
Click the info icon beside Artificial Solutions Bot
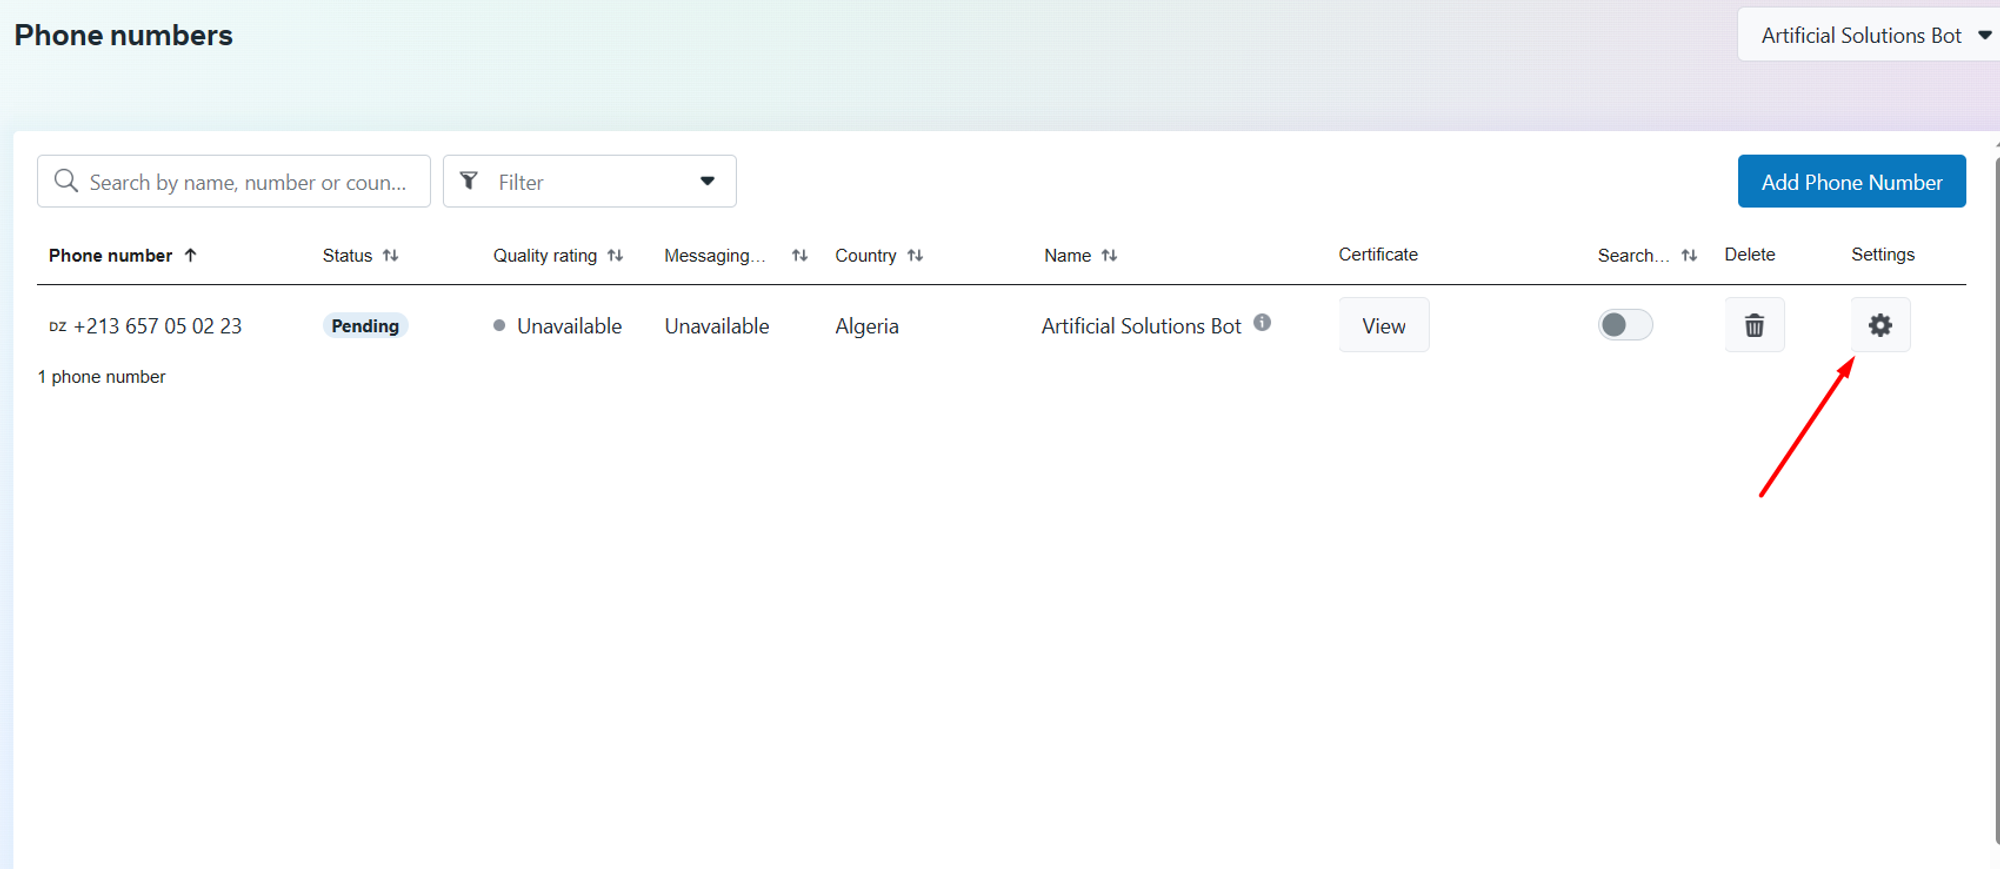1262,322
